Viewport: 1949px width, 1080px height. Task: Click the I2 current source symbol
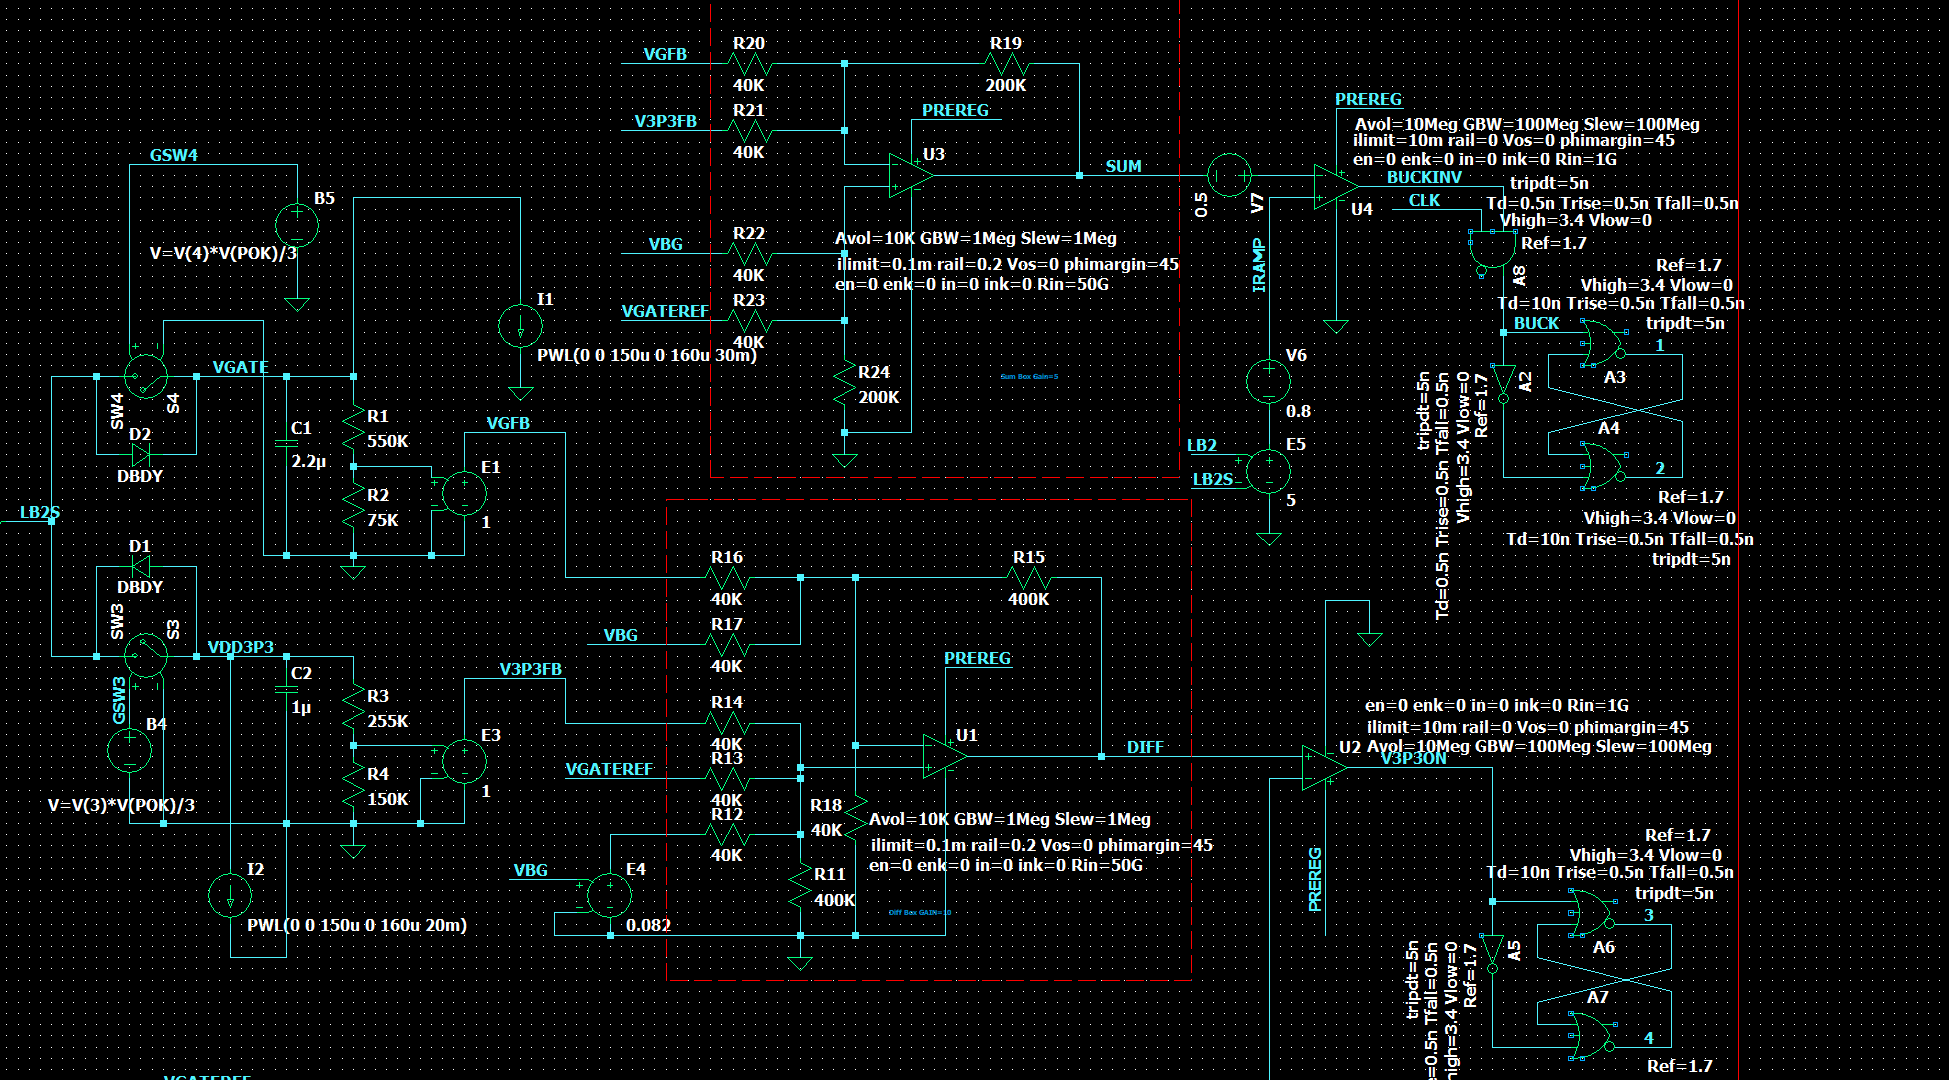(230, 895)
